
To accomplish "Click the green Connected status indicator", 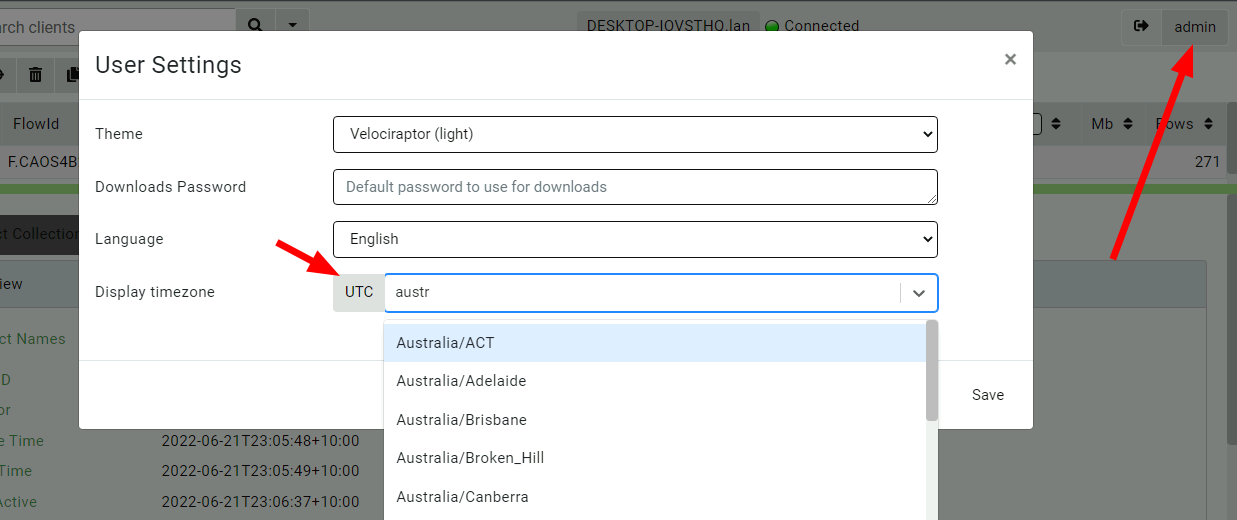I will [772, 27].
